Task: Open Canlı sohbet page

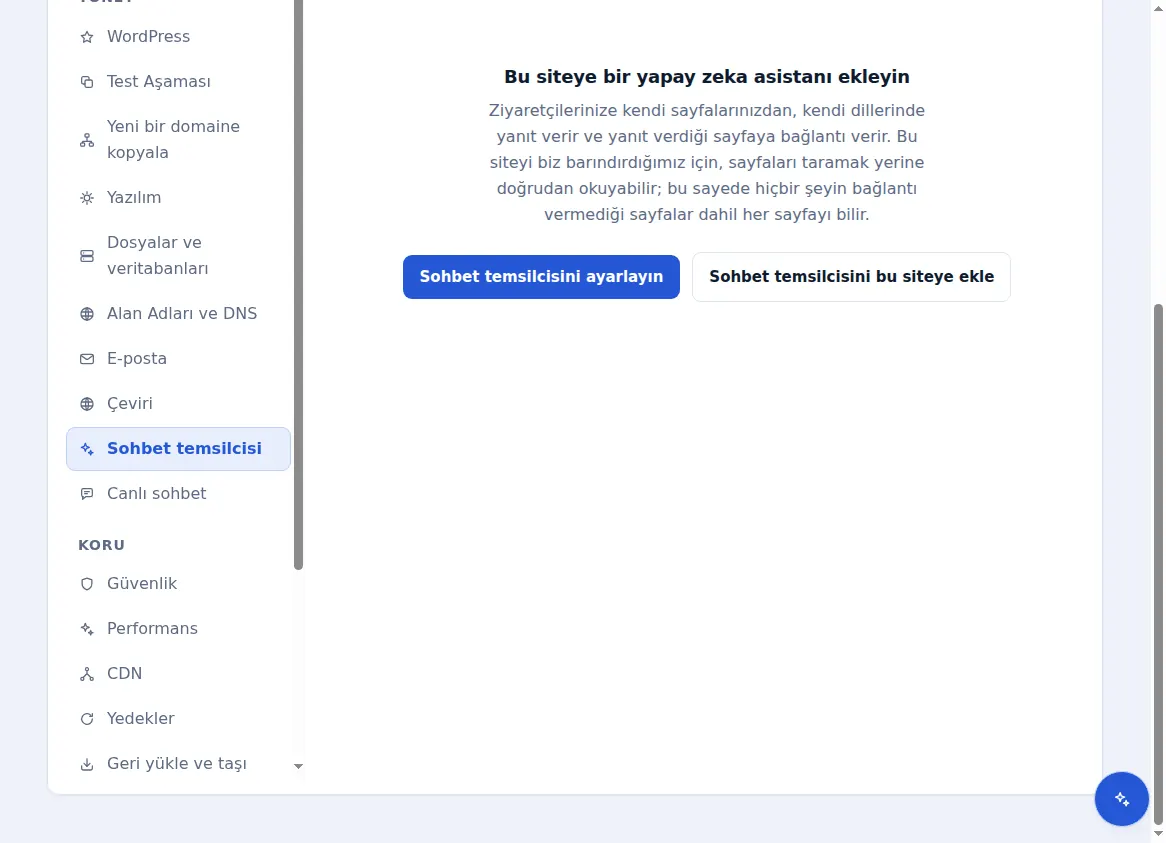Action: 178,494
